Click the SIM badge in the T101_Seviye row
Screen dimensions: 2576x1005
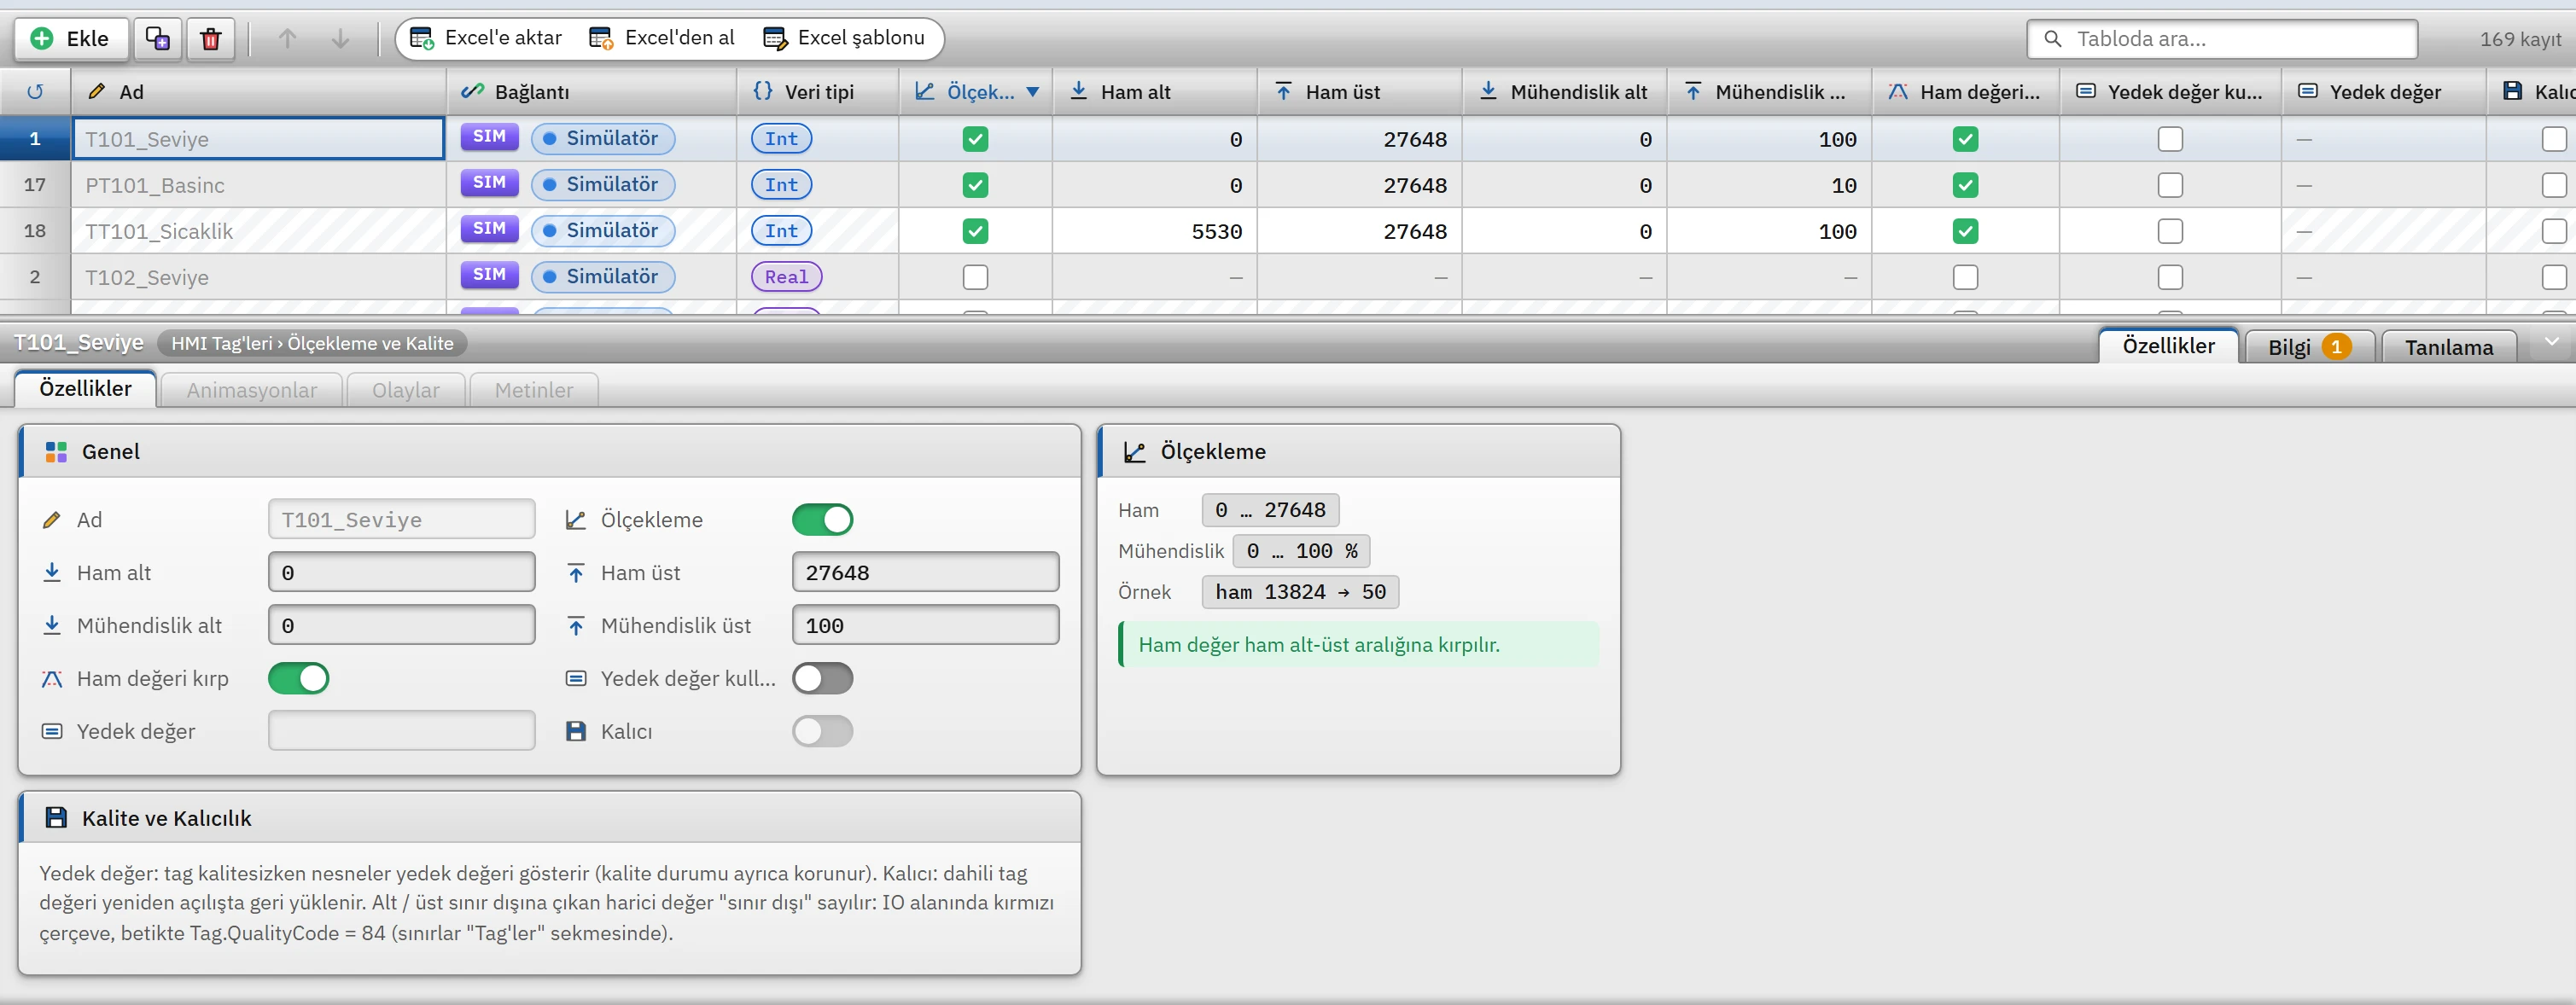[x=489, y=137]
